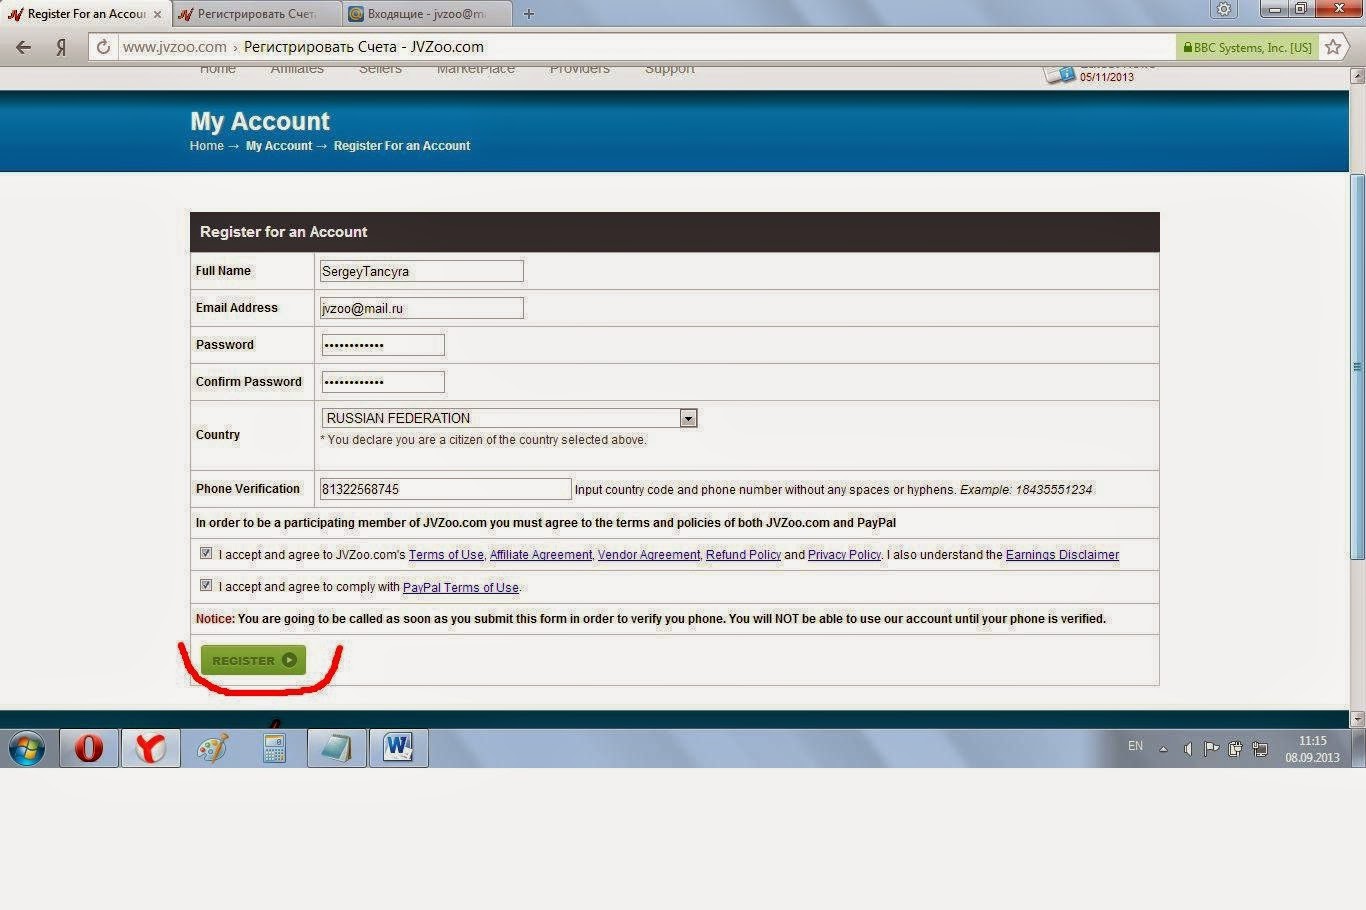This screenshot has height=910, width=1366.
Task: Click the vertical page scrollbar thumb
Action: tap(1357, 367)
